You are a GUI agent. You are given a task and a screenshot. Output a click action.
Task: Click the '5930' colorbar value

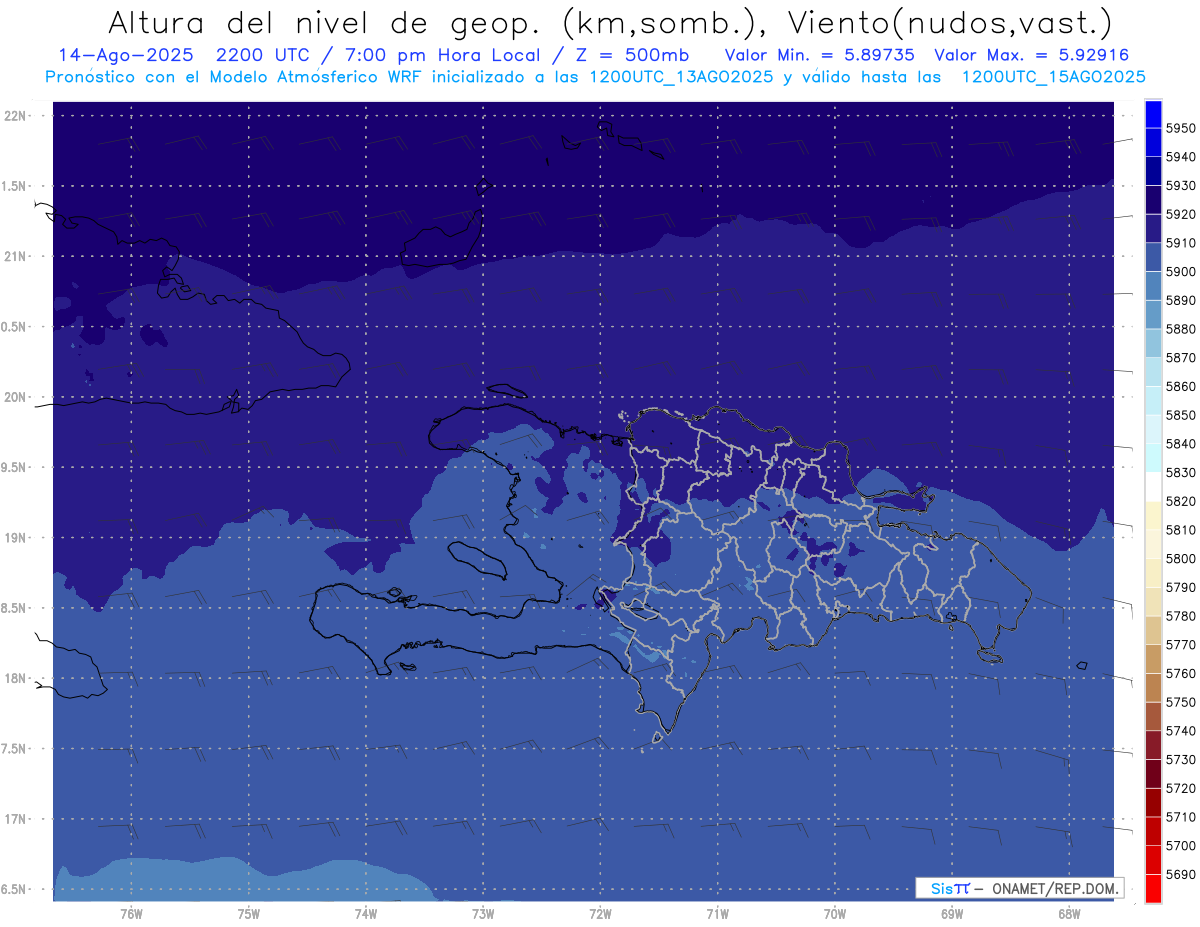coord(1180,185)
